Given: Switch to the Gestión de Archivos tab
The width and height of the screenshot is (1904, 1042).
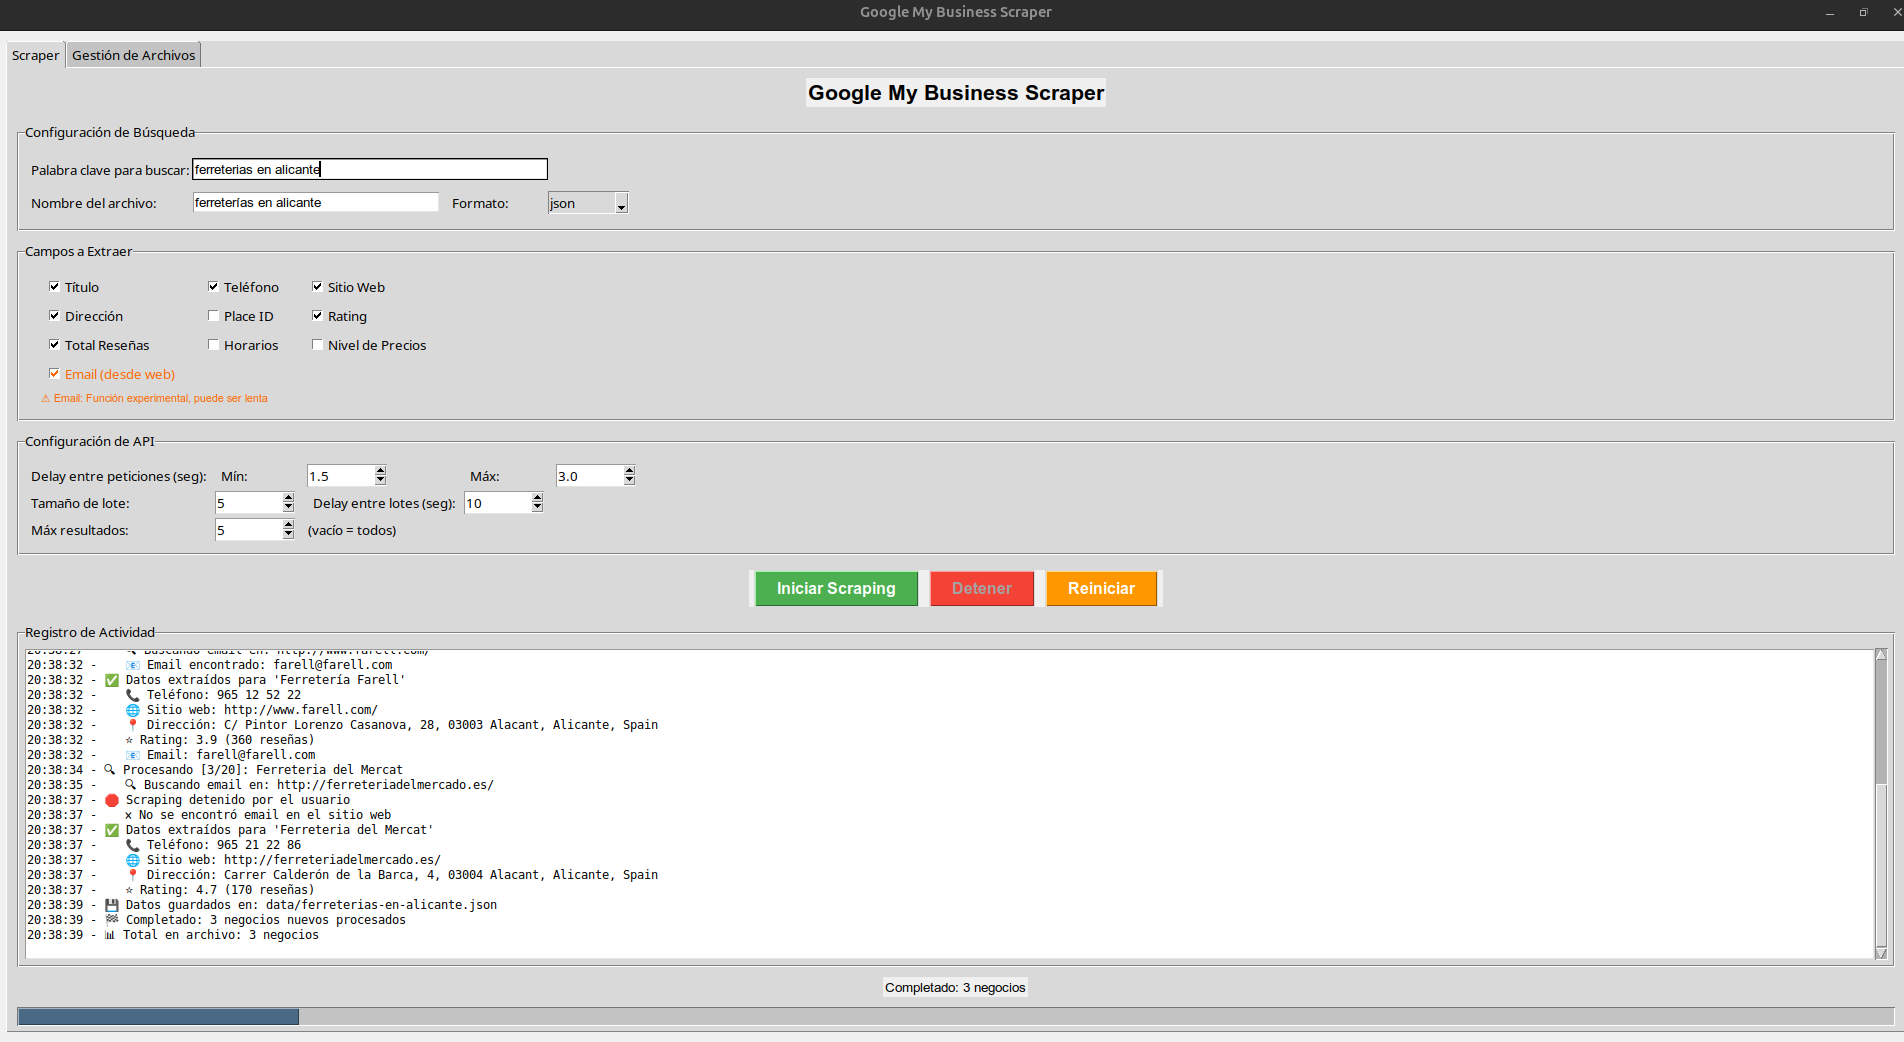Looking at the screenshot, I should click(134, 55).
